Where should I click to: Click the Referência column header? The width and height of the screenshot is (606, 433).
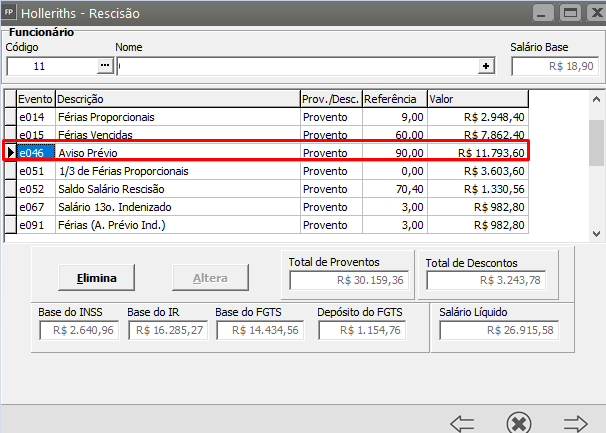(x=395, y=99)
